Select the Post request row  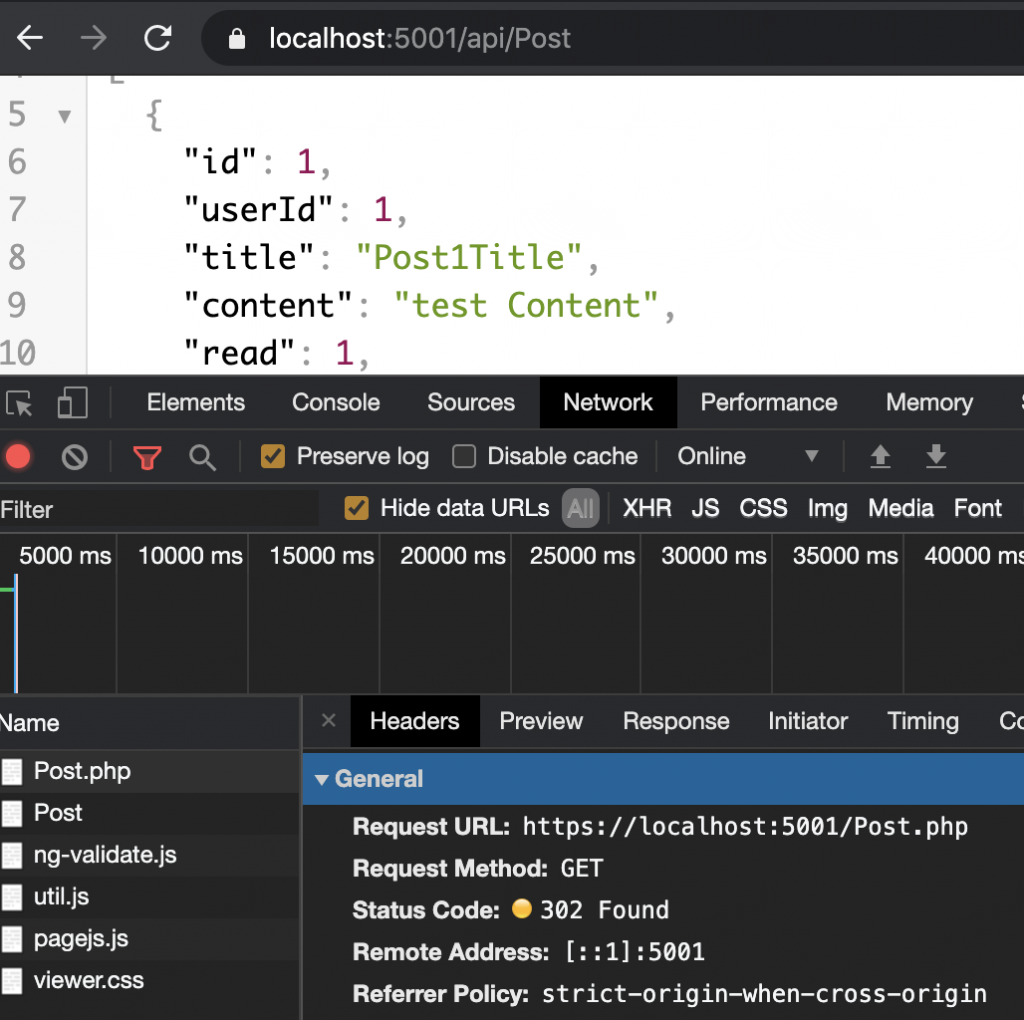150,813
